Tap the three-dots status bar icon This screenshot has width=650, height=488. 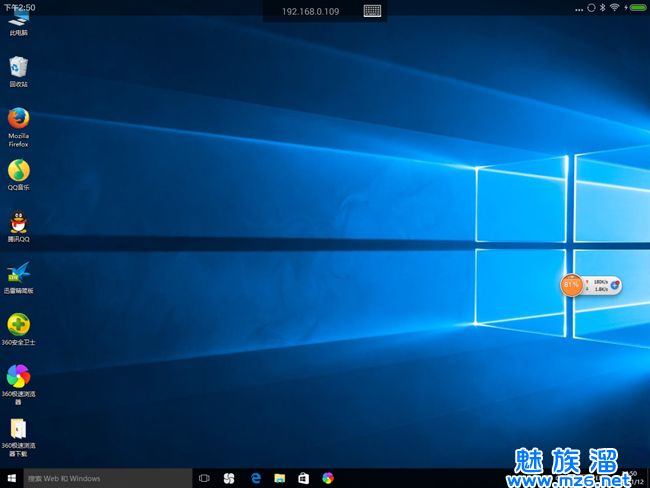coord(579,9)
